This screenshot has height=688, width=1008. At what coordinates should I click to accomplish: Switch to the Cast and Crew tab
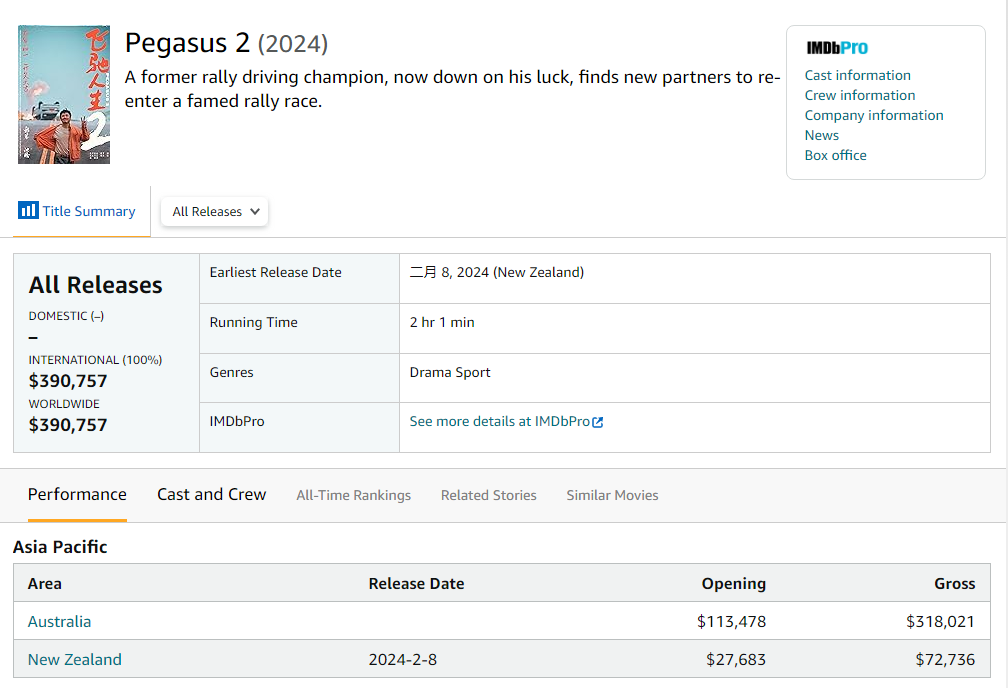pyautogui.click(x=211, y=495)
